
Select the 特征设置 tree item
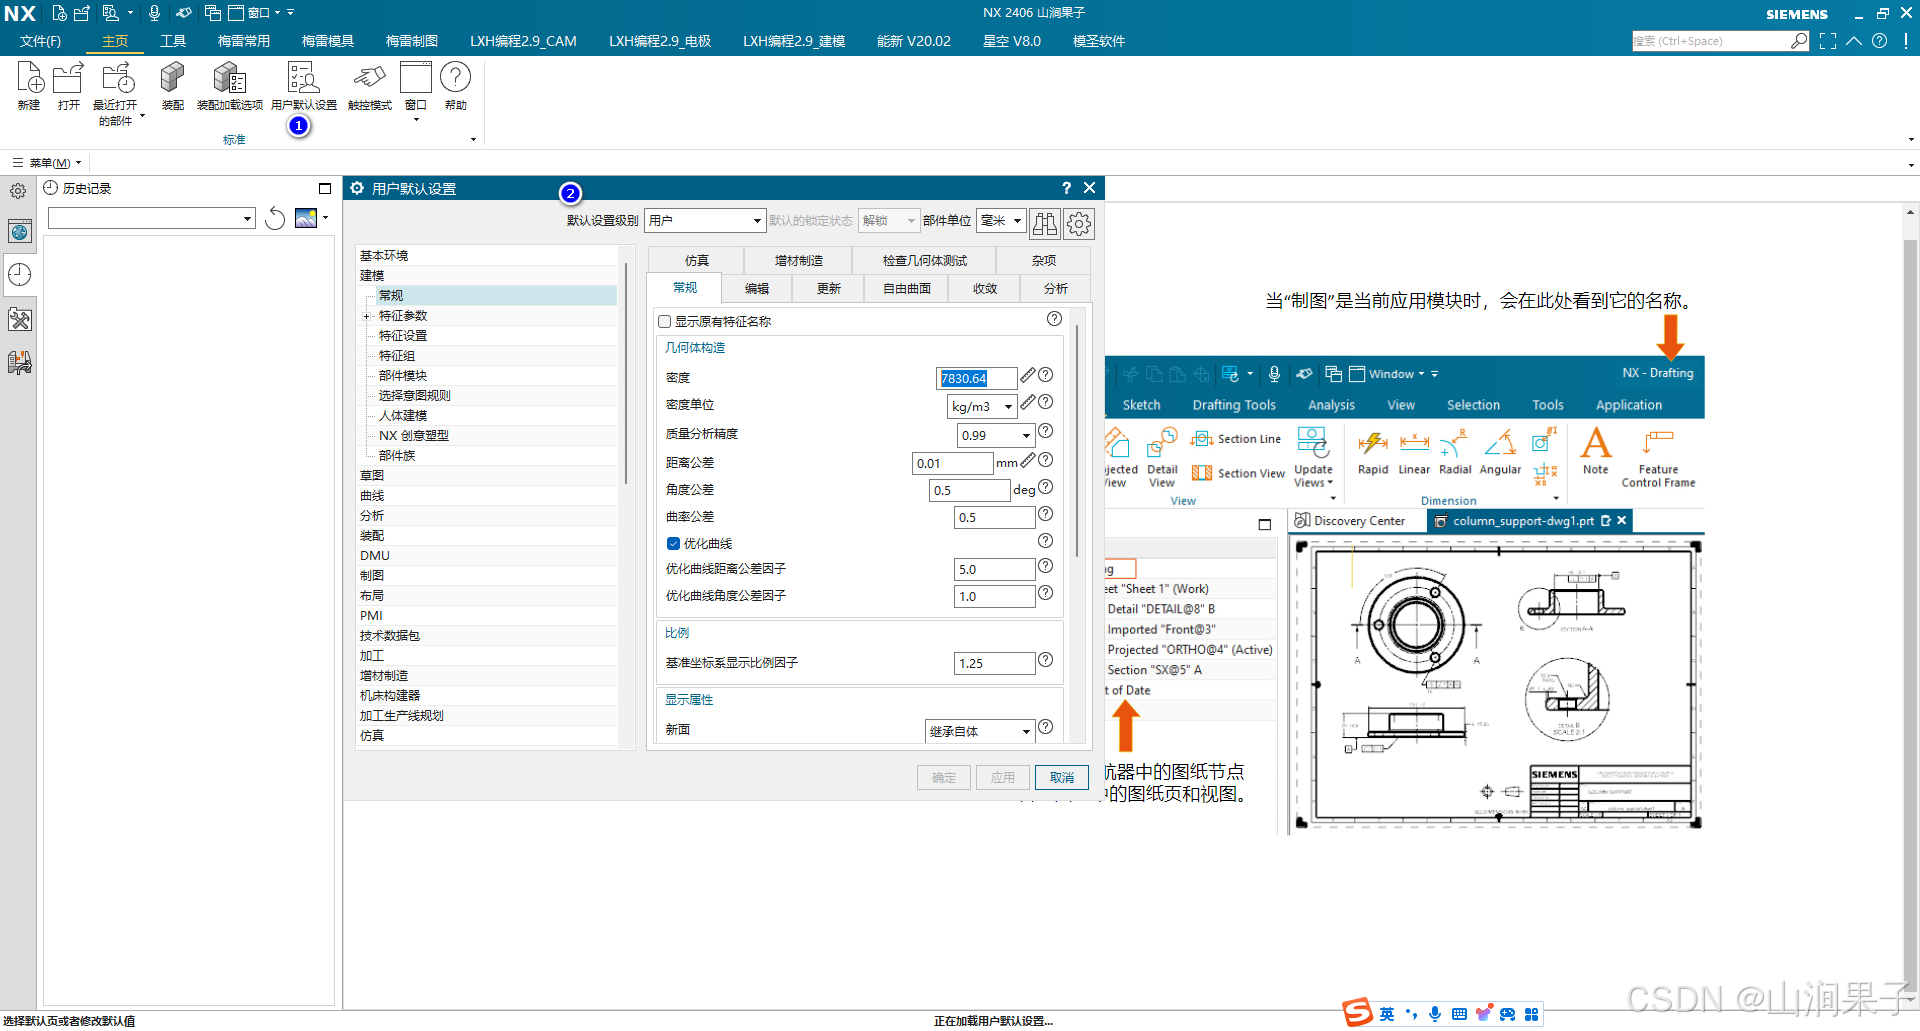(403, 336)
